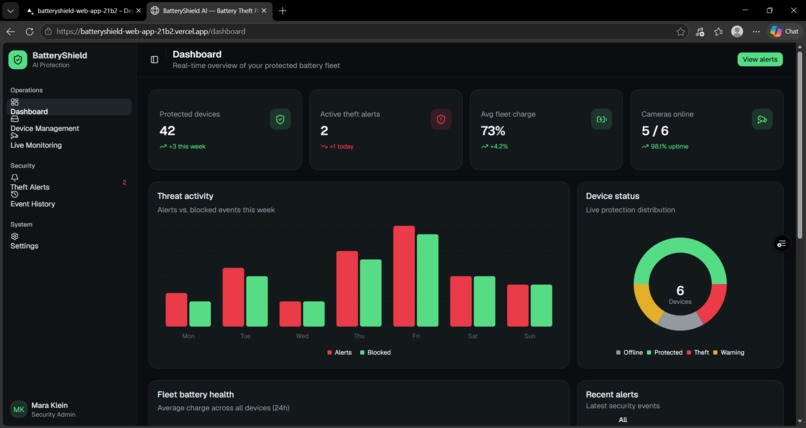Click the '73%' fleet charge value
The height and width of the screenshot is (428, 806).
point(493,131)
